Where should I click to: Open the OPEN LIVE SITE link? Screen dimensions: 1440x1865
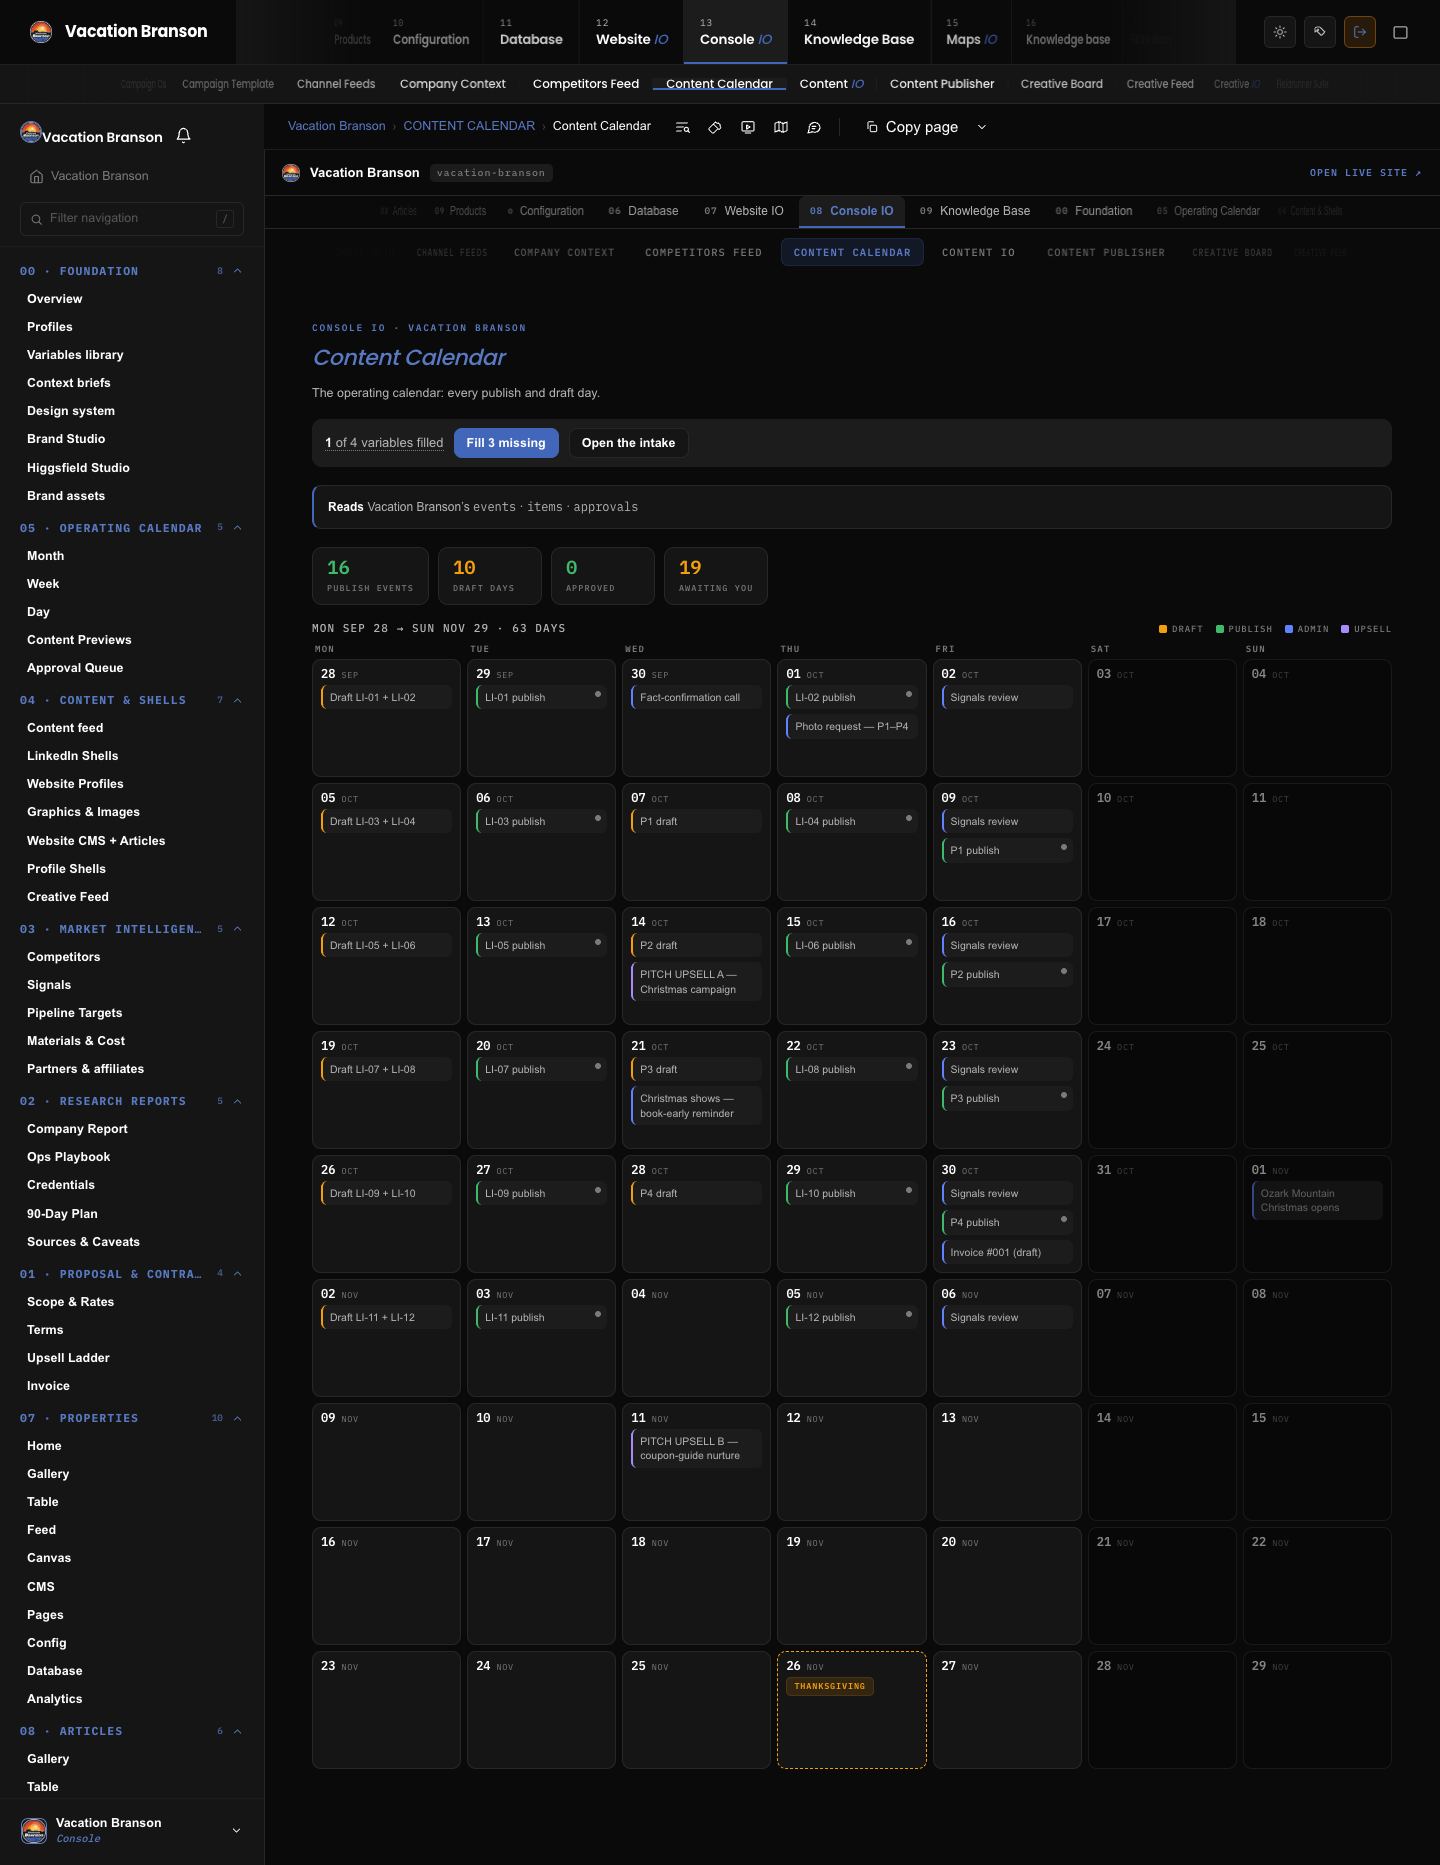point(1365,173)
